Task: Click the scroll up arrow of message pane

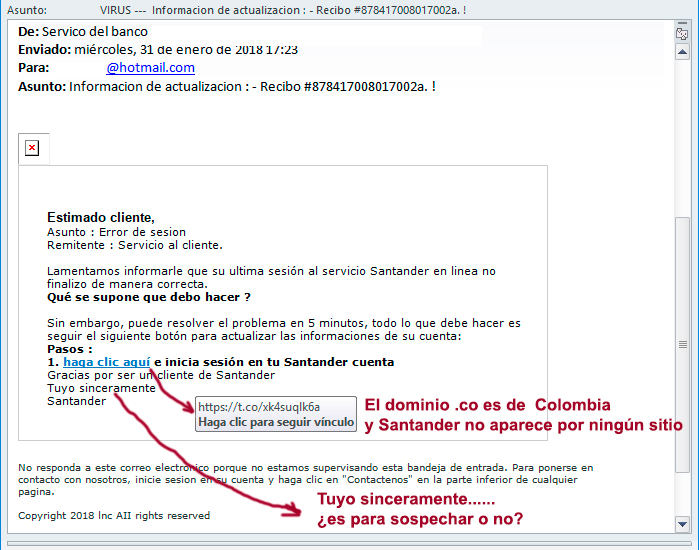Action: coord(683,52)
